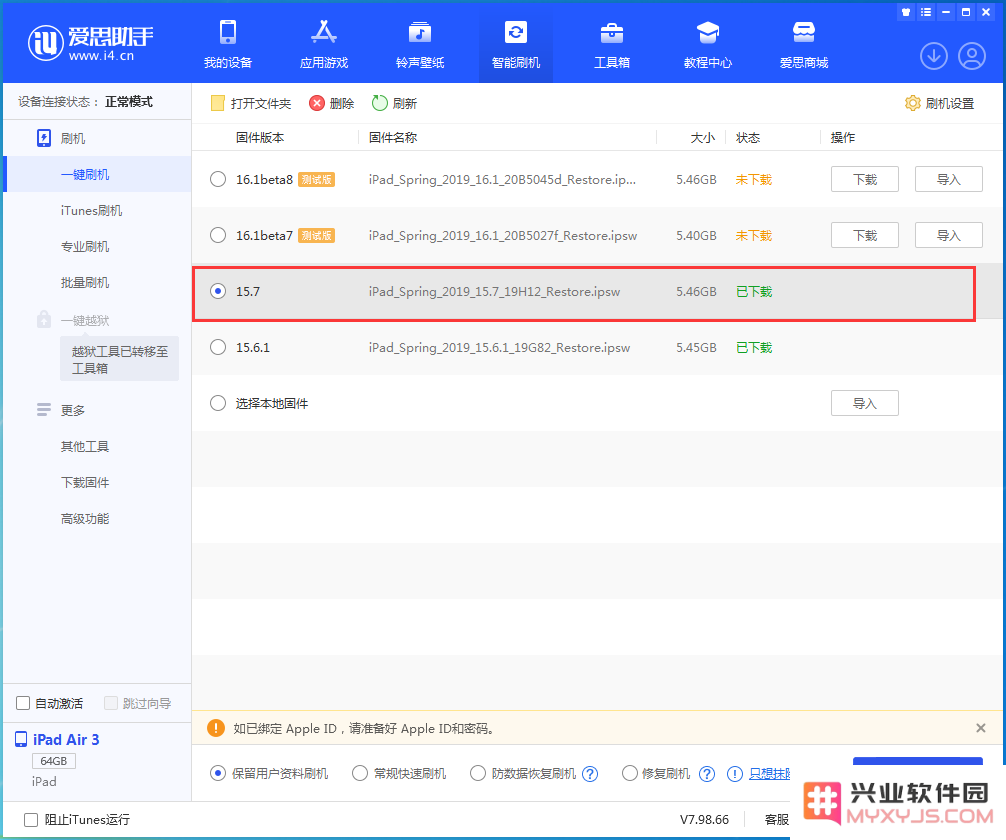Image resolution: width=1006 pixels, height=840 pixels.
Task: Open the user account profile icon
Action: (x=972, y=56)
